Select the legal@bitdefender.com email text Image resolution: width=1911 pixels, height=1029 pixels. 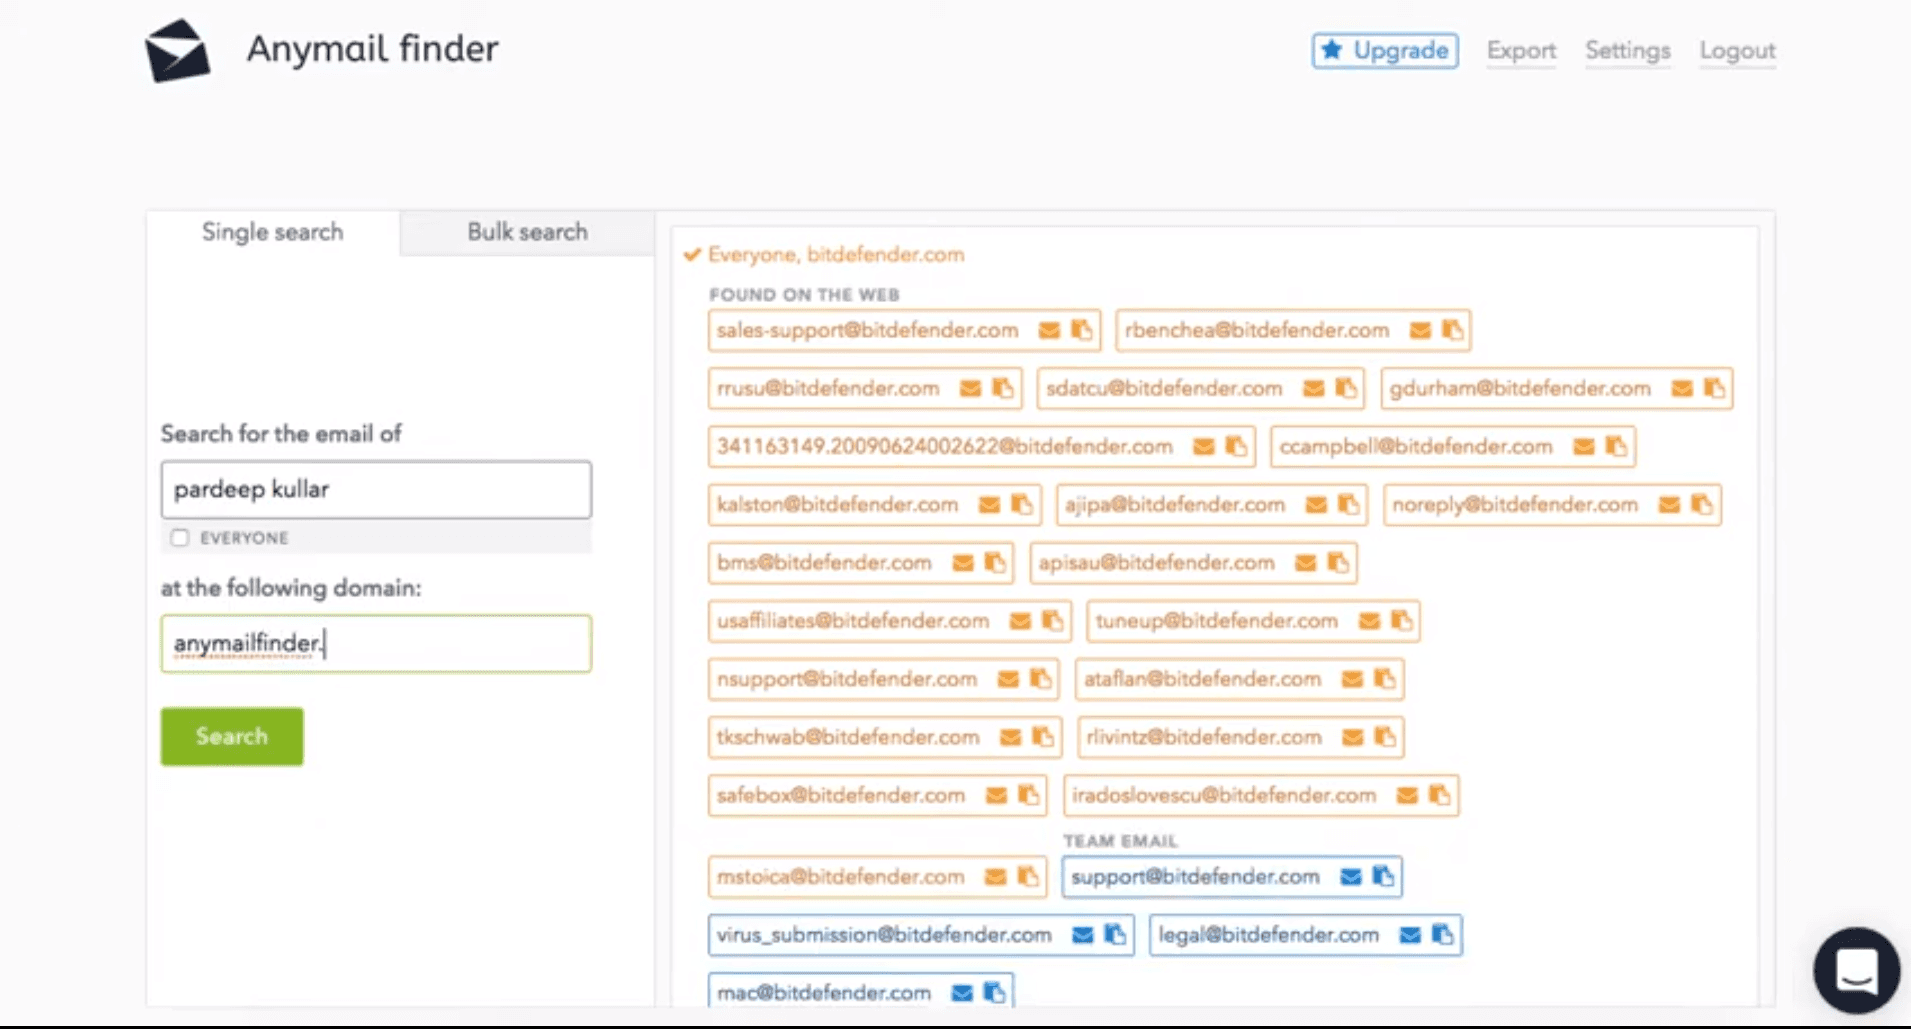[x=1268, y=935]
